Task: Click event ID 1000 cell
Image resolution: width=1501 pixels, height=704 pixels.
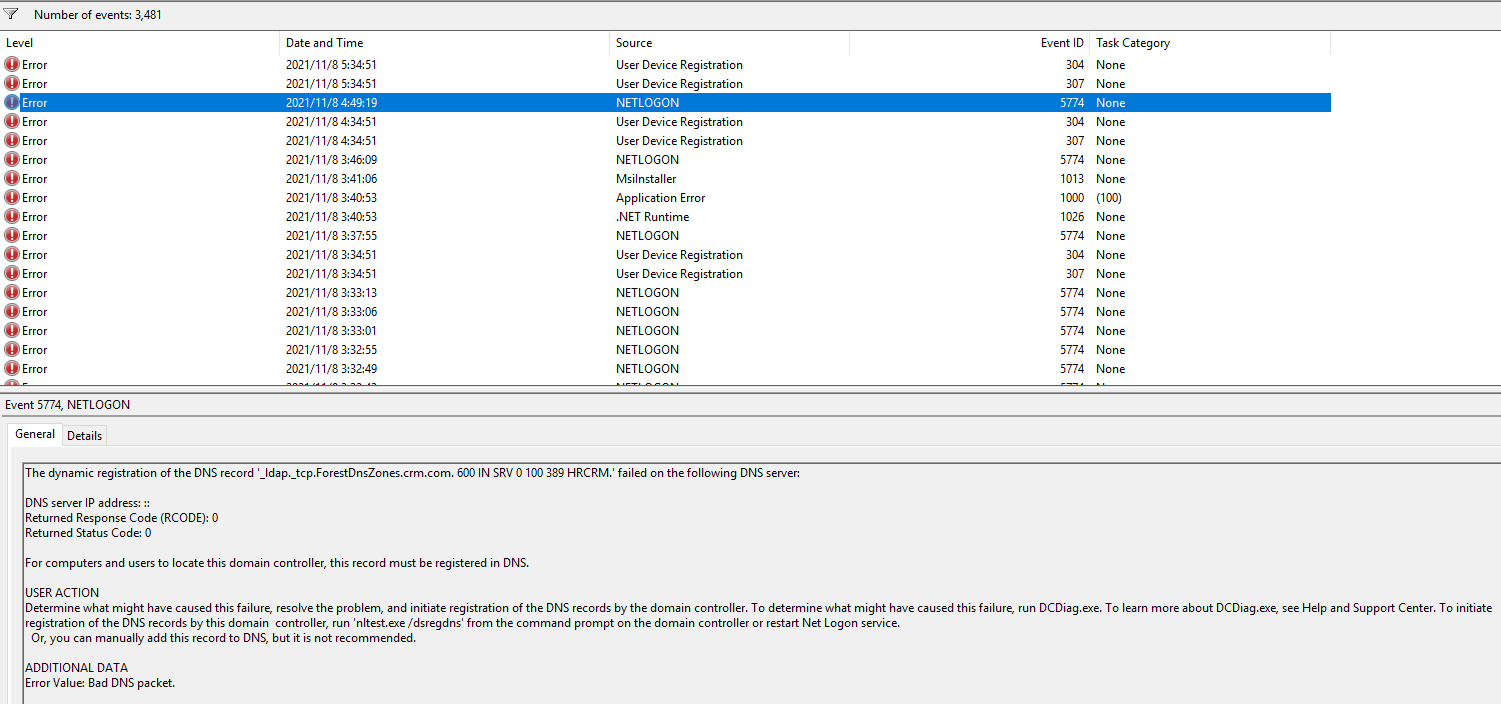Action: (x=1072, y=198)
